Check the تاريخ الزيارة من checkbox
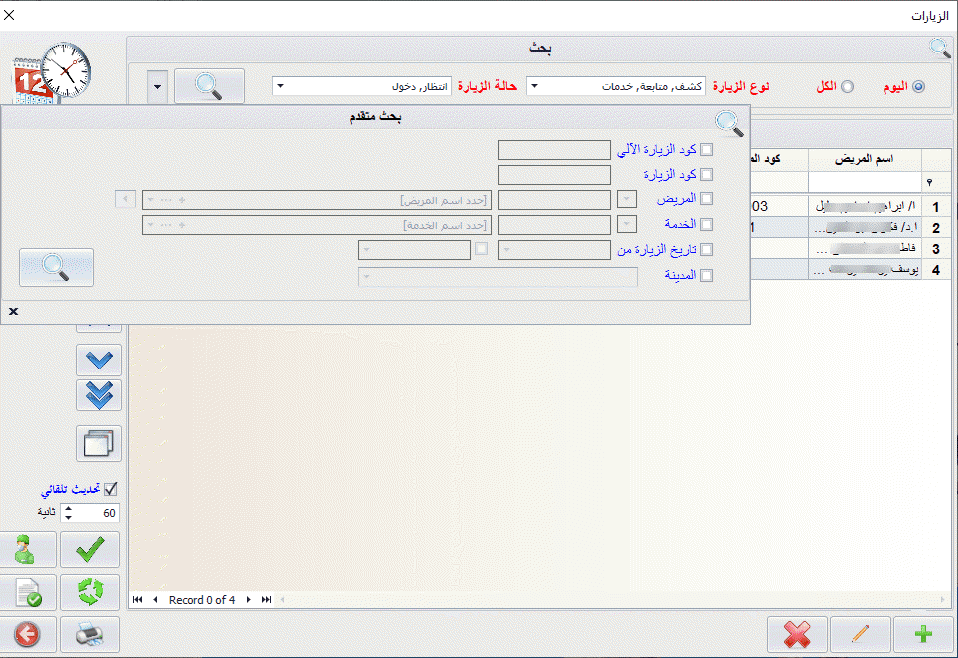 tap(707, 249)
